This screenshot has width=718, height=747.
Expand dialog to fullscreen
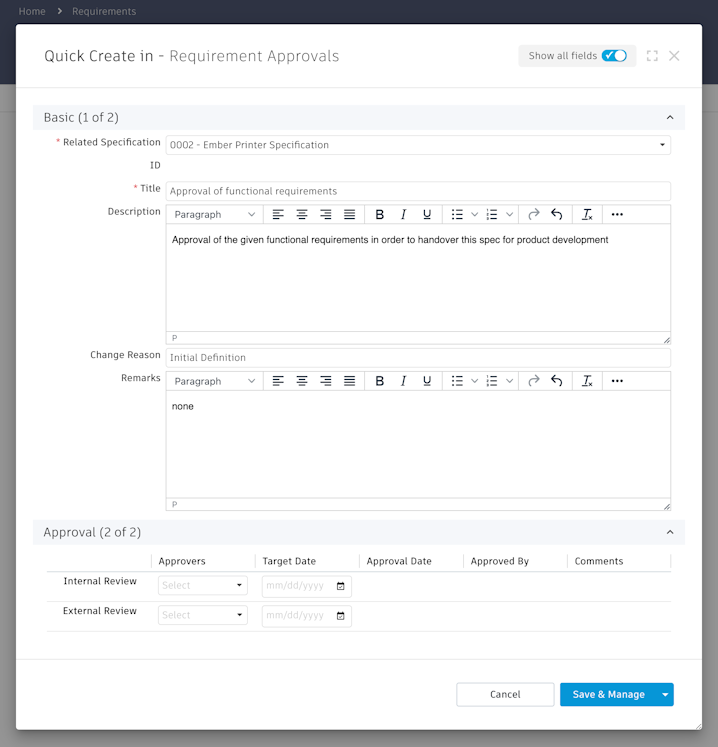[x=652, y=56]
